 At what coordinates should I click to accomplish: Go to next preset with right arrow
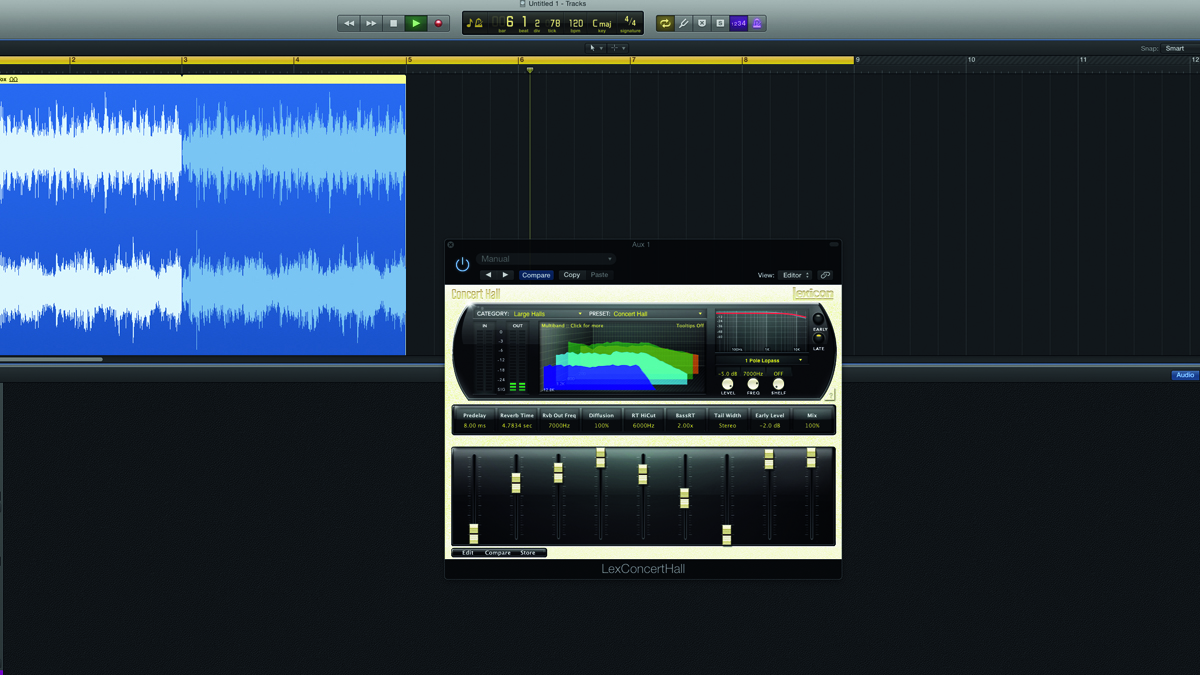tap(506, 275)
